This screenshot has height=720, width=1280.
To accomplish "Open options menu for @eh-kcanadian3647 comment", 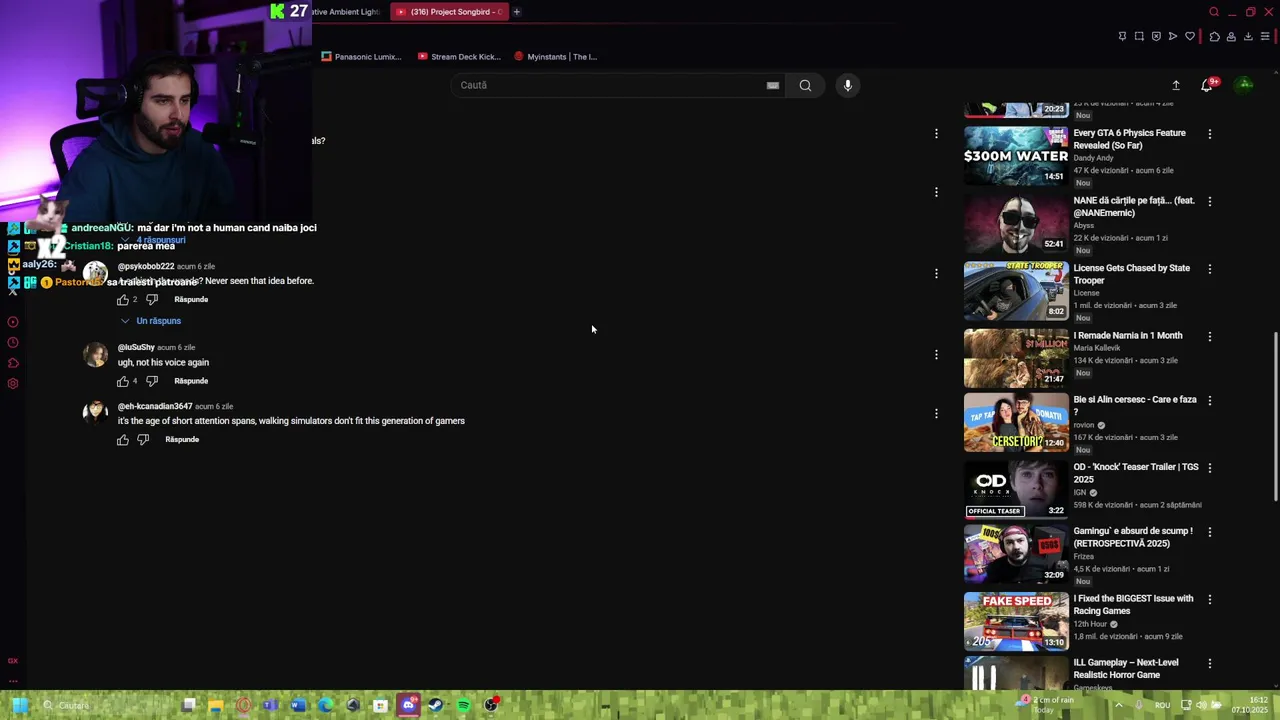I will [x=936, y=413].
